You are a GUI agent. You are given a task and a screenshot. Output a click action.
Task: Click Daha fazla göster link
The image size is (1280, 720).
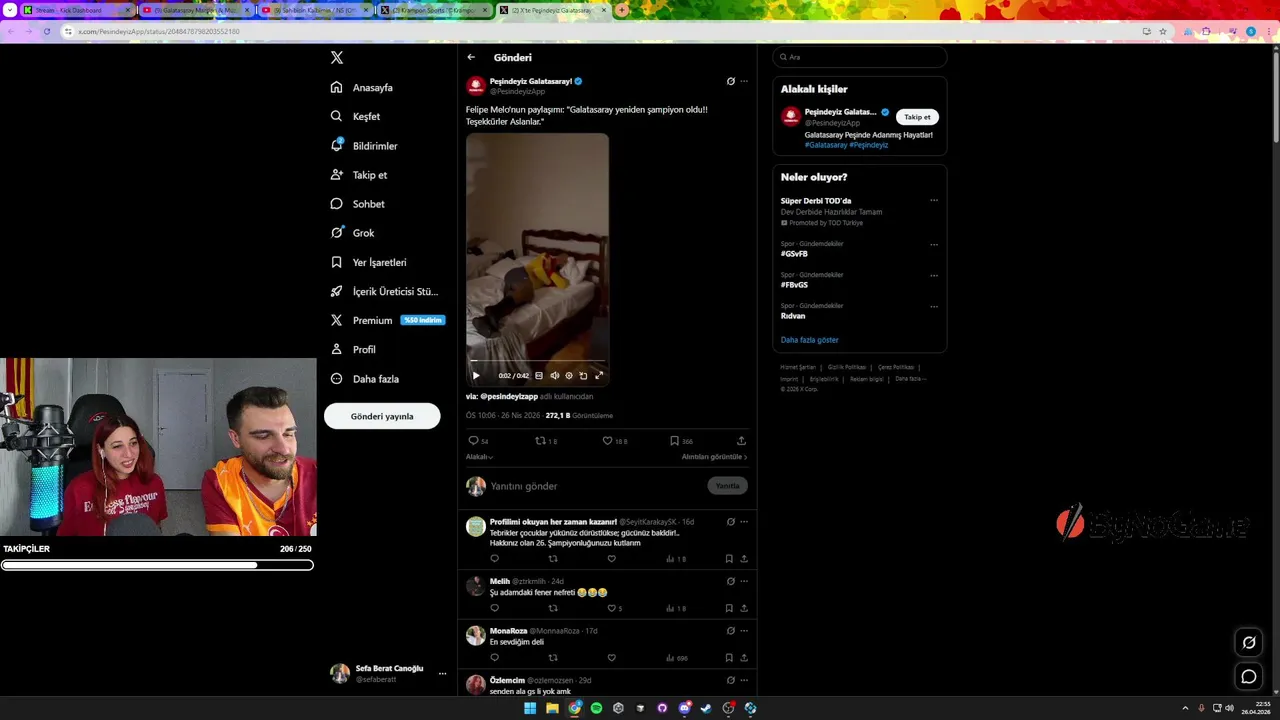click(810, 340)
